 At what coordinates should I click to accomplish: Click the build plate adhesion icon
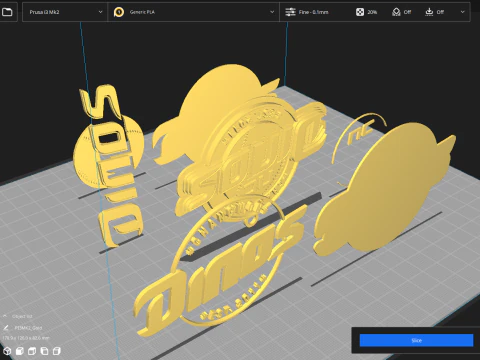coord(429,12)
